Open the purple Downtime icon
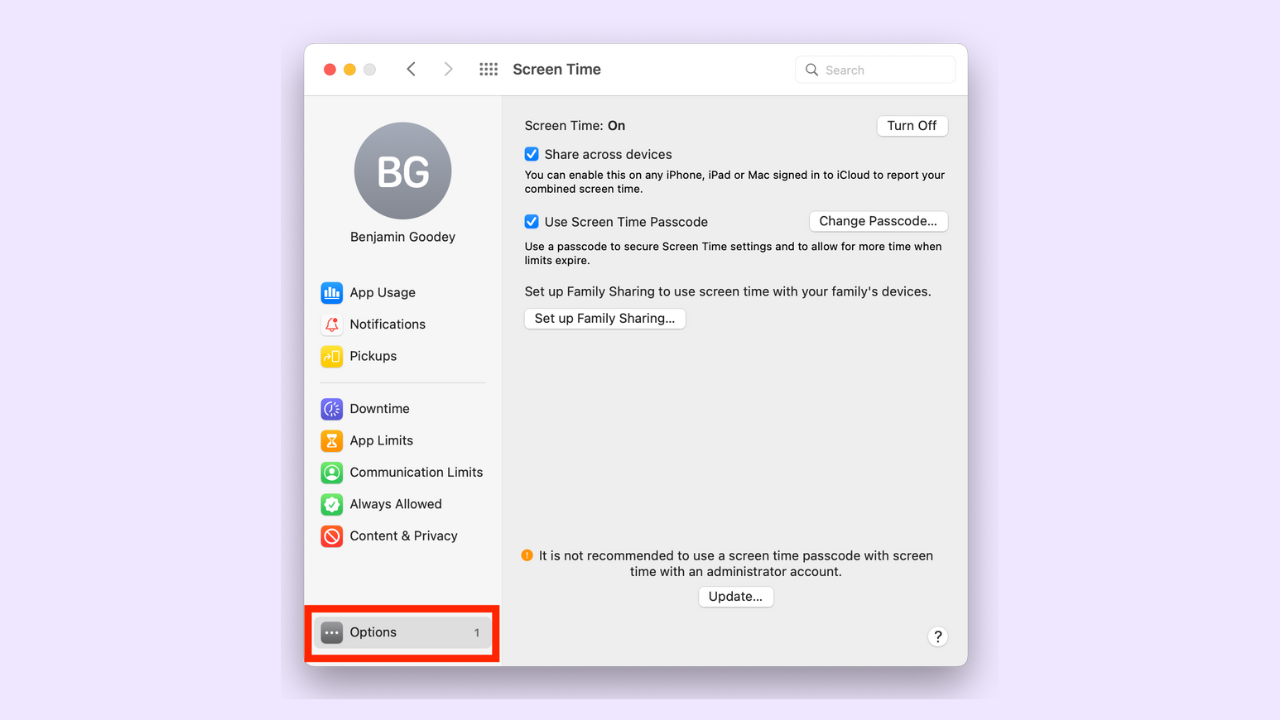The height and width of the screenshot is (720, 1280). click(x=332, y=409)
